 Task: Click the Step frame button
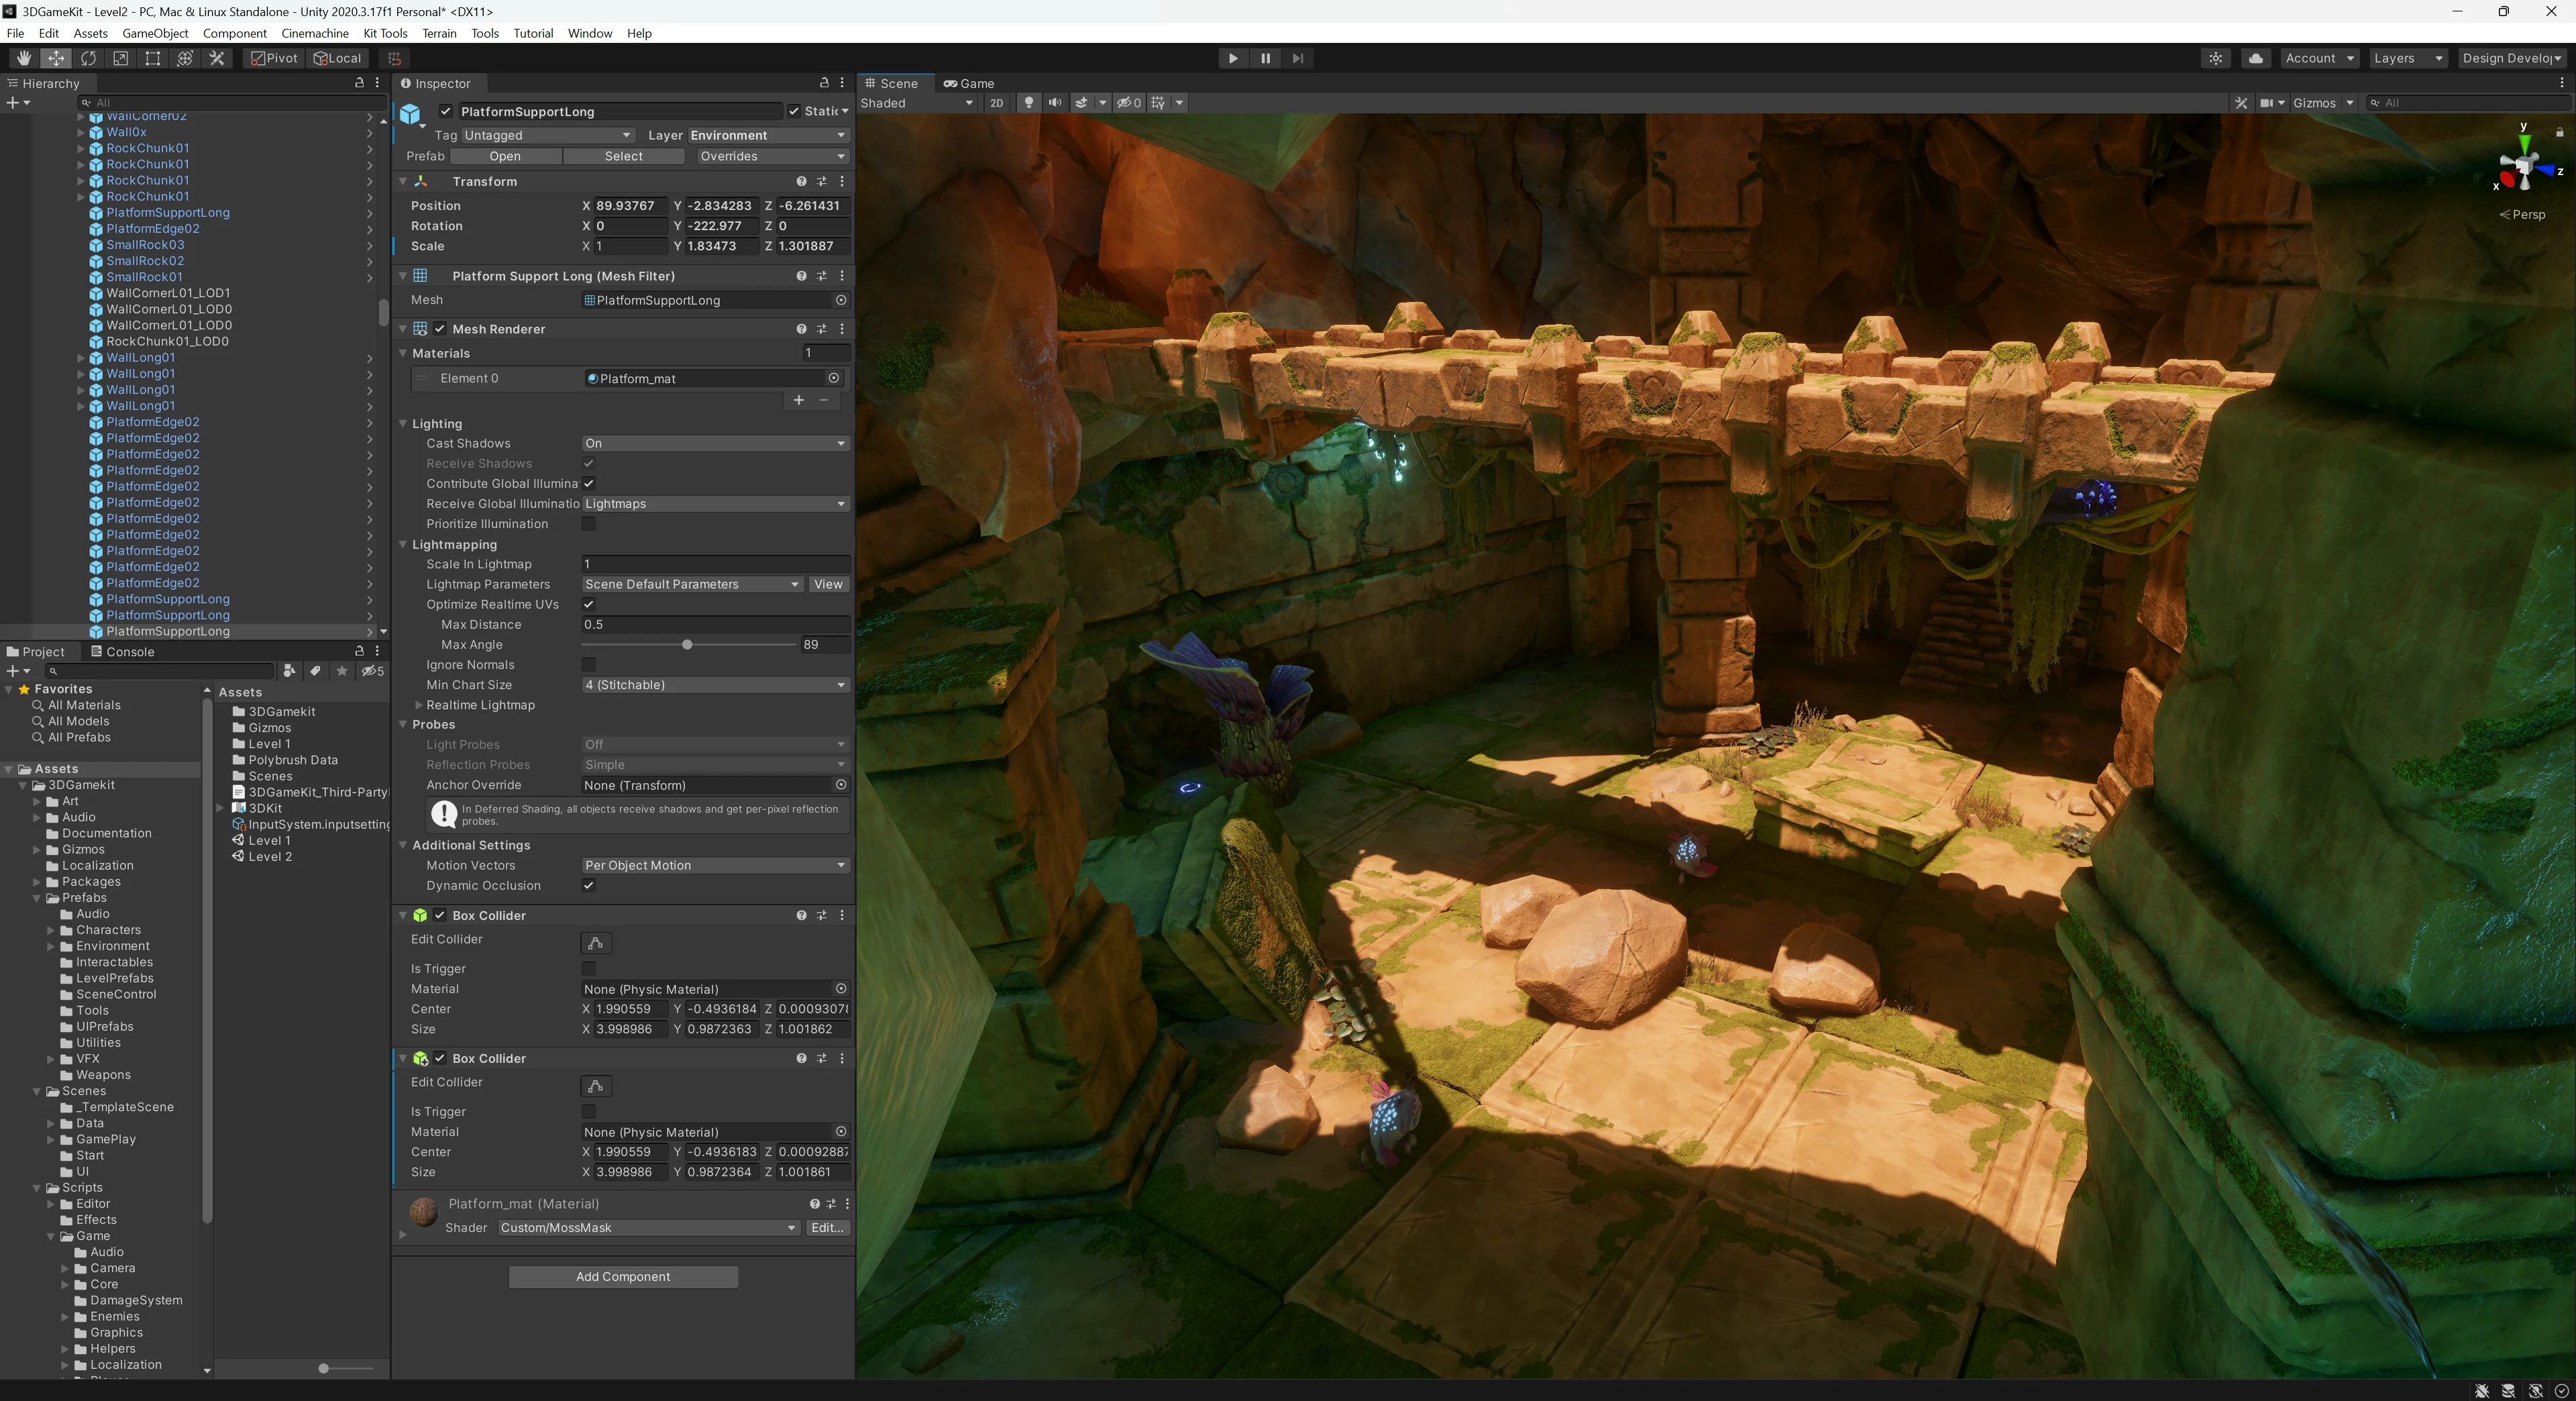coord(1297,58)
